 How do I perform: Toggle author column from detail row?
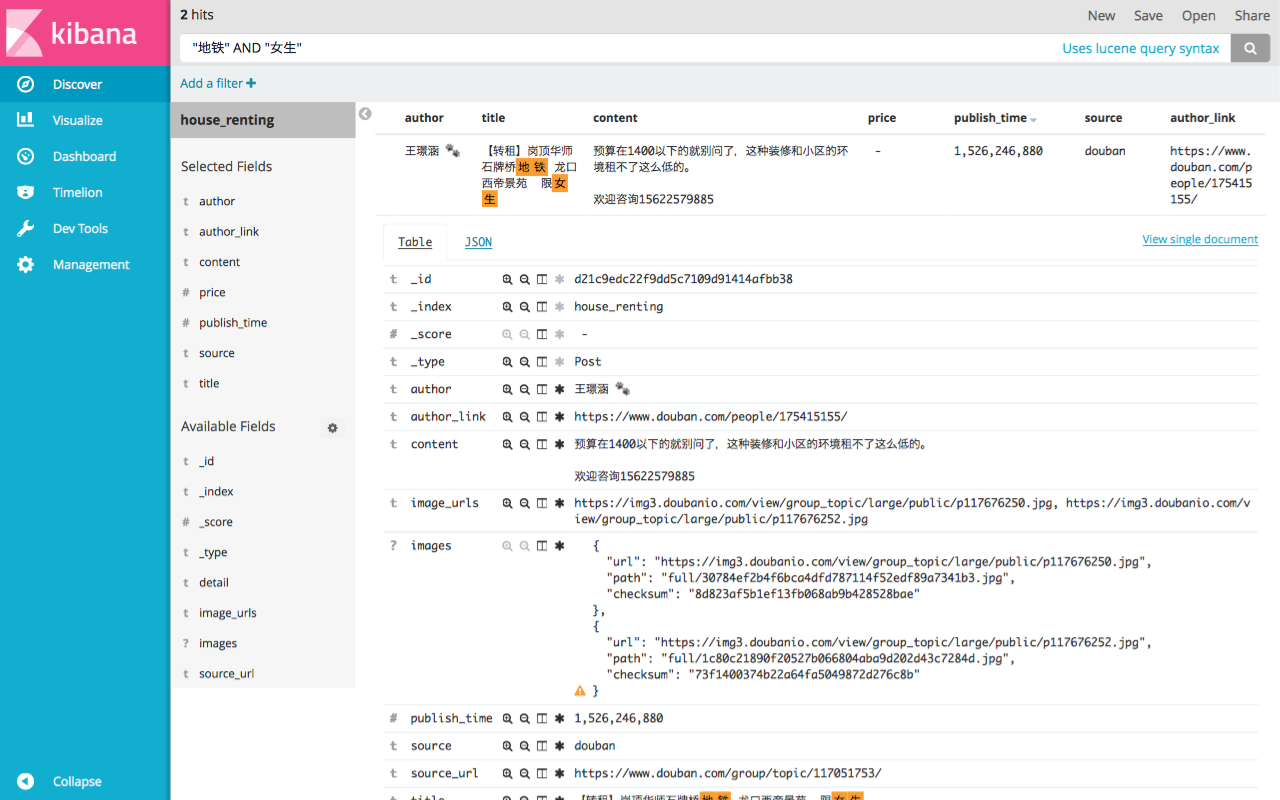click(542, 389)
